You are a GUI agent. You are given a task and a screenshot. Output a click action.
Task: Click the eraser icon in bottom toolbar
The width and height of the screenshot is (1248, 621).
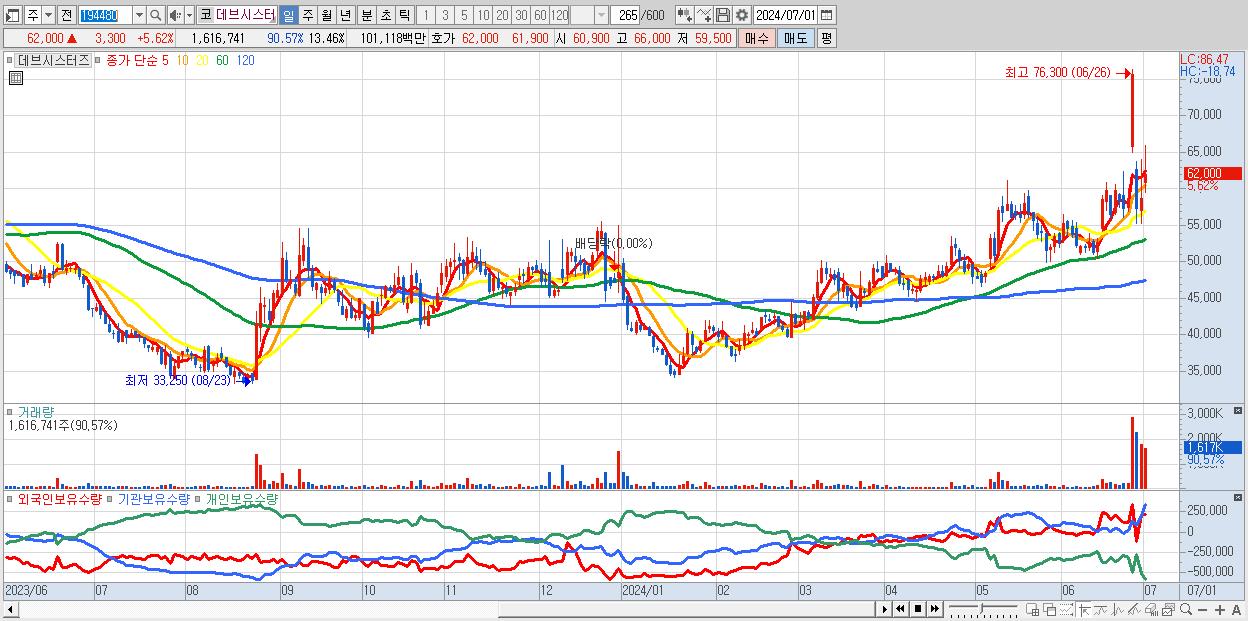click(x=1151, y=610)
